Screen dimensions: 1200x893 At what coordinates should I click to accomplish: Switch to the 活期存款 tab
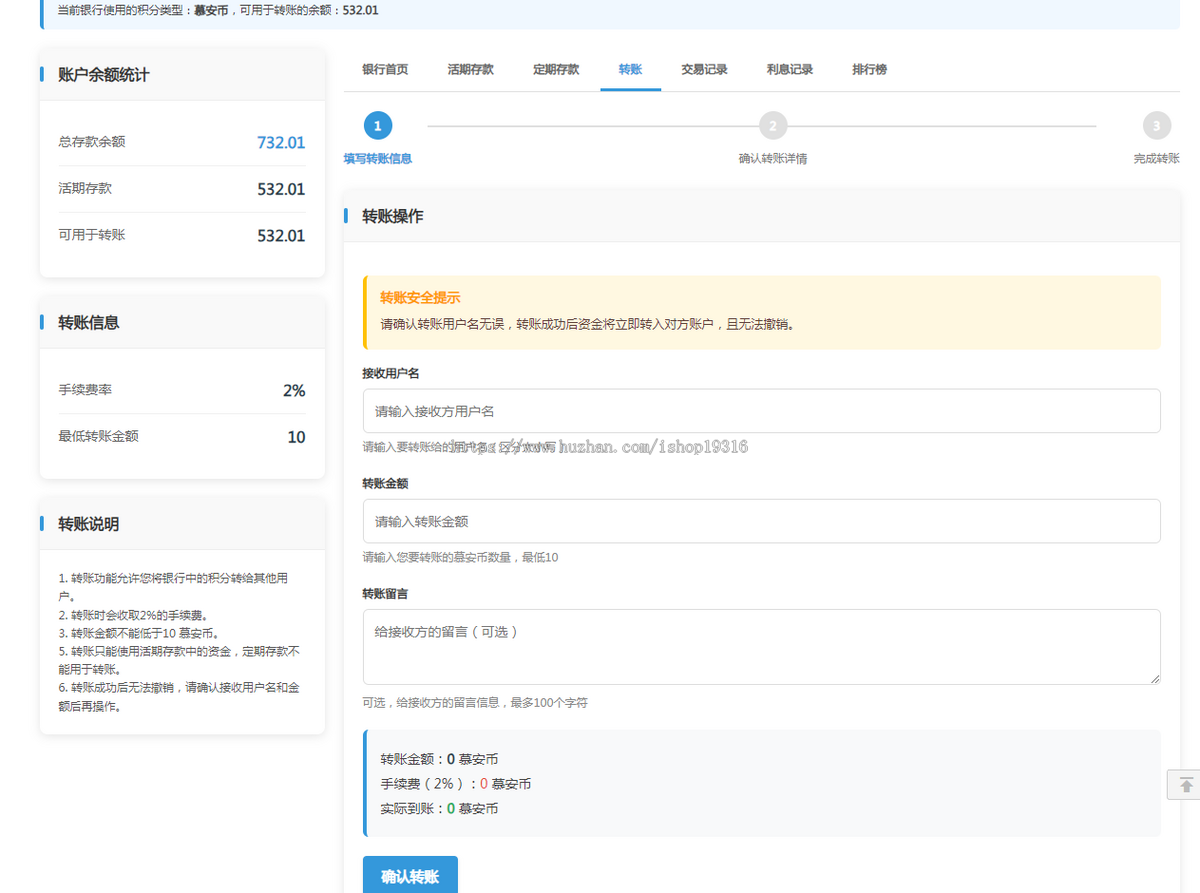[x=470, y=70]
